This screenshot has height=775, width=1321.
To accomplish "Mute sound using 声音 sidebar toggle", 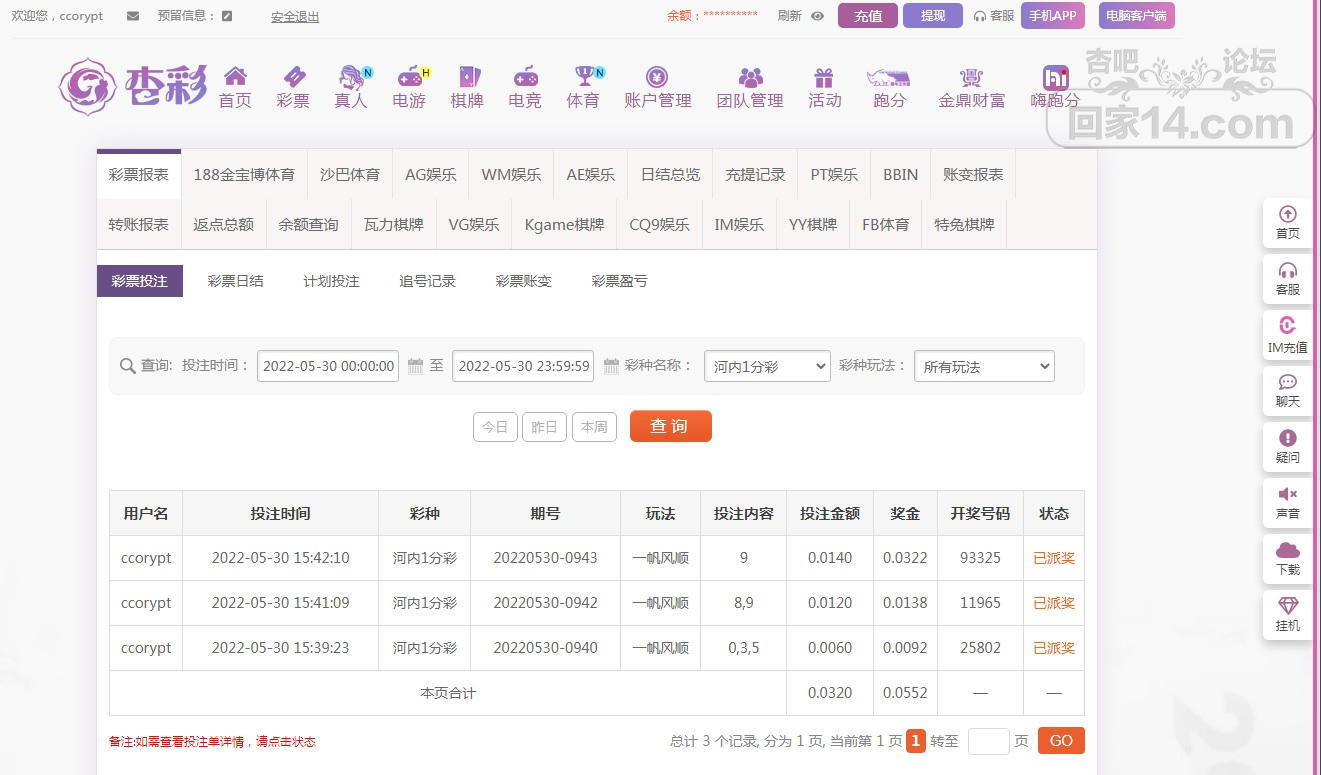I will pos(1288,494).
